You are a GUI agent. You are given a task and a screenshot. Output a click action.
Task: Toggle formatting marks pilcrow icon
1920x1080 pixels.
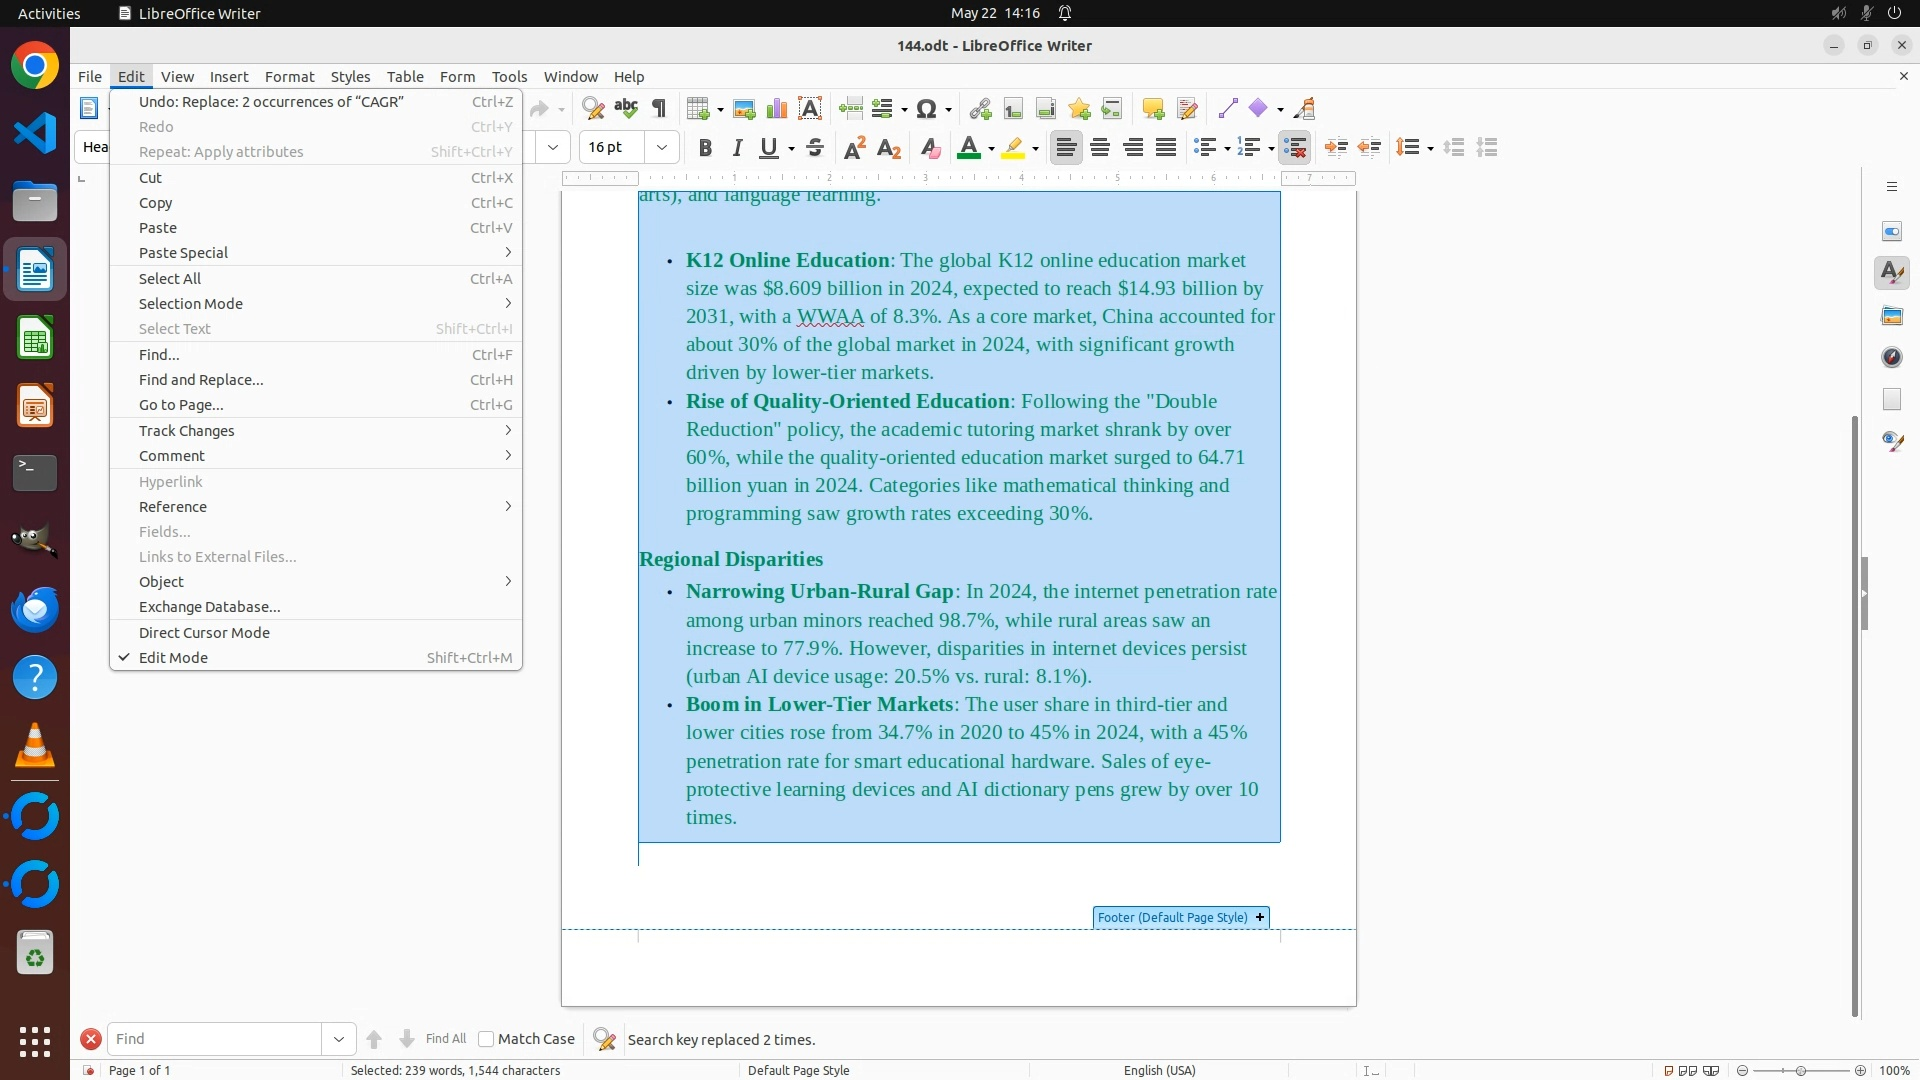(659, 109)
